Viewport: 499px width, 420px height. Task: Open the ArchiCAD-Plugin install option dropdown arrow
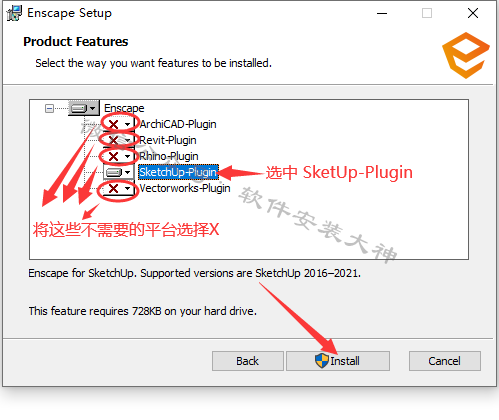[x=127, y=125]
